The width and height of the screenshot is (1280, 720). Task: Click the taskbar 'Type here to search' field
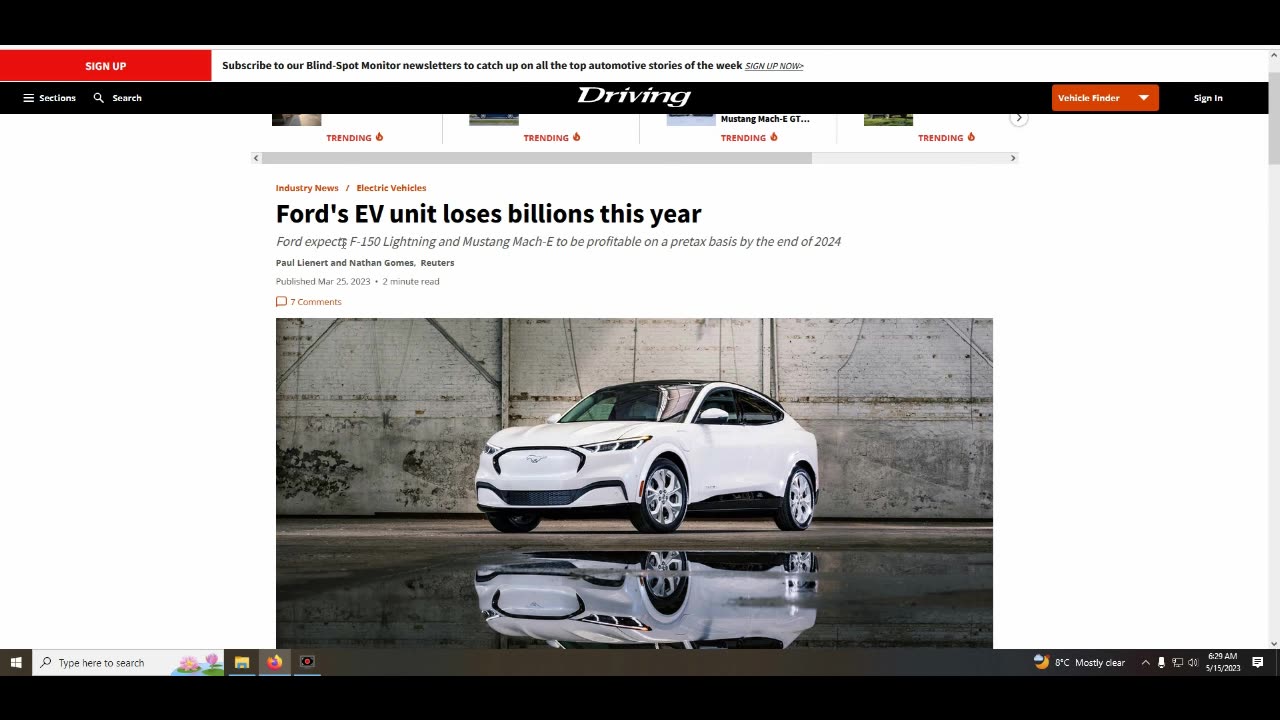click(130, 662)
